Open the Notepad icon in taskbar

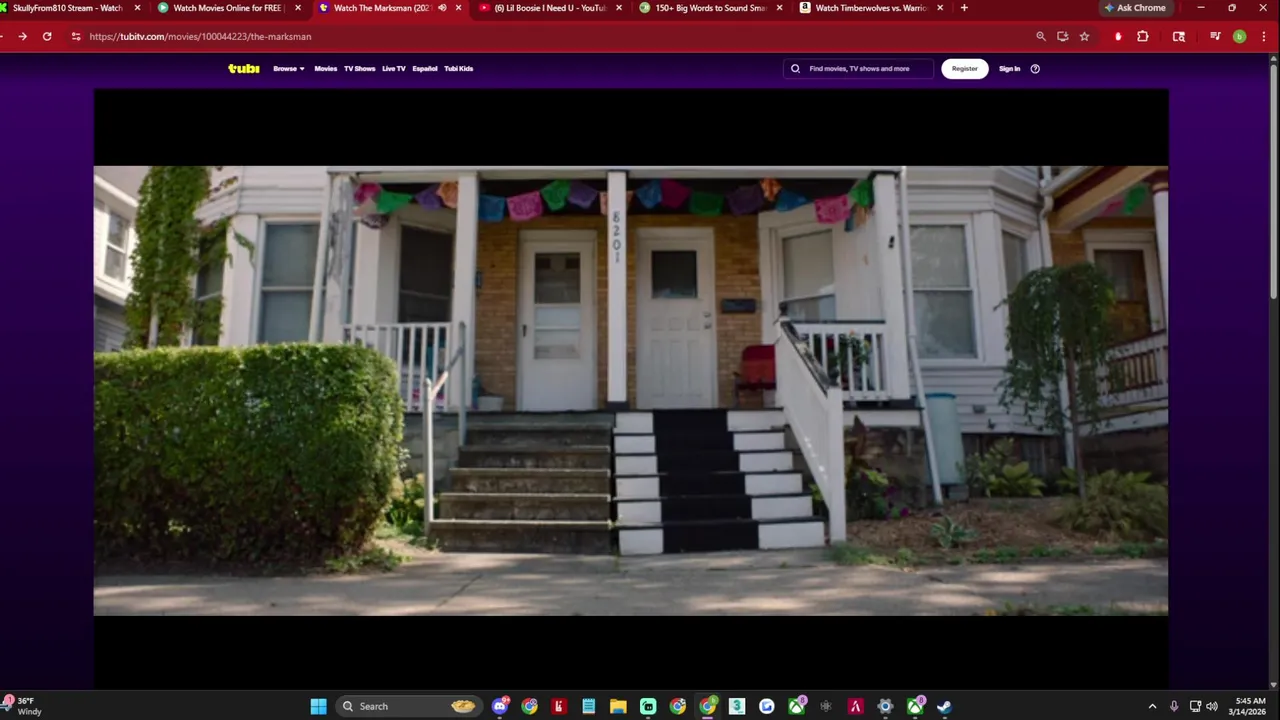[589, 707]
